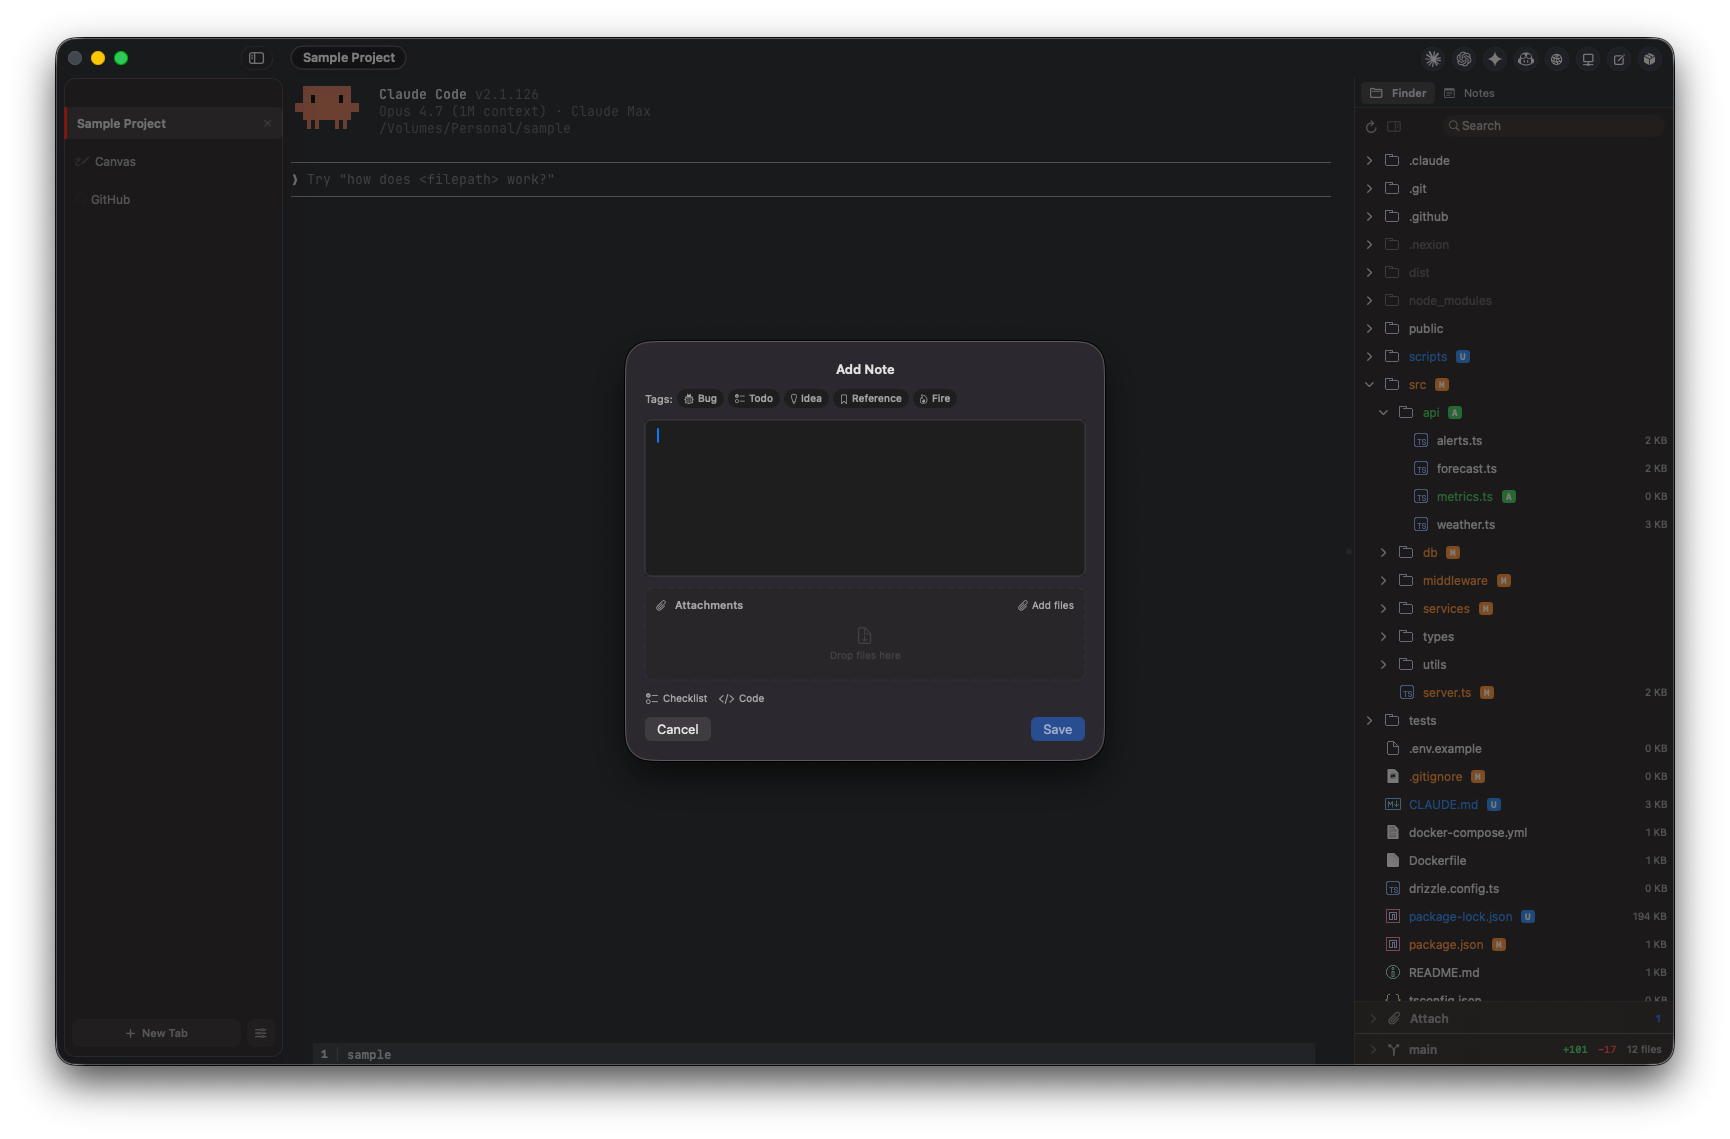Open GitHub in the sidebar
The height and width of the screenshot is (1139, 1730).
110,199
